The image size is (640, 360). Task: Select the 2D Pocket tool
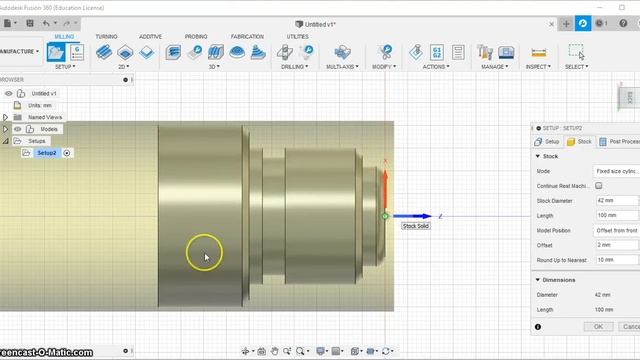(x=125, y=52)
